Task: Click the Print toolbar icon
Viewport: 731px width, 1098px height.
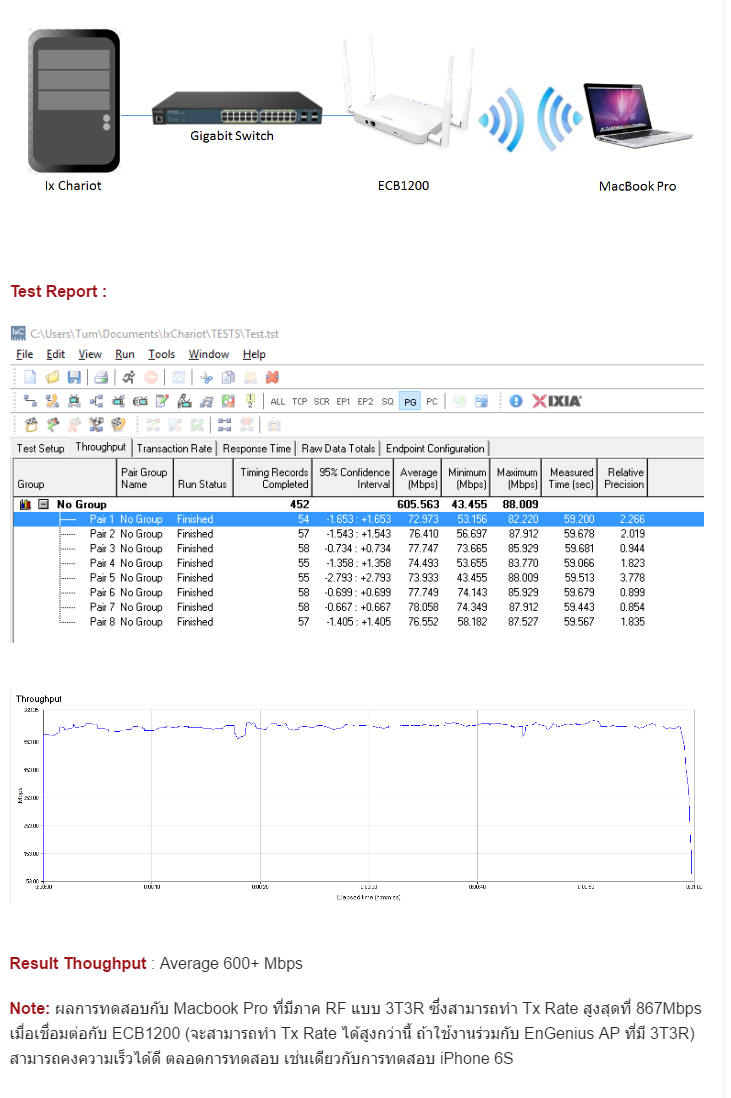Action: click(x=101, y=377)
